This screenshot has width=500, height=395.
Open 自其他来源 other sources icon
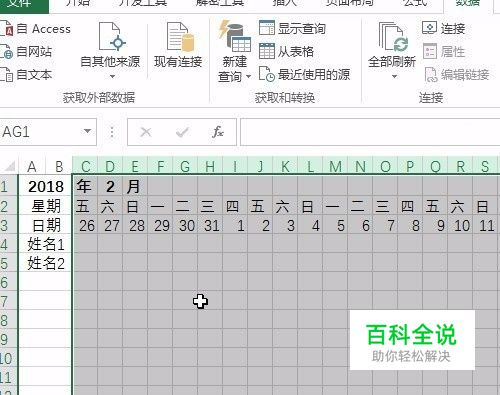click(112, 37)
